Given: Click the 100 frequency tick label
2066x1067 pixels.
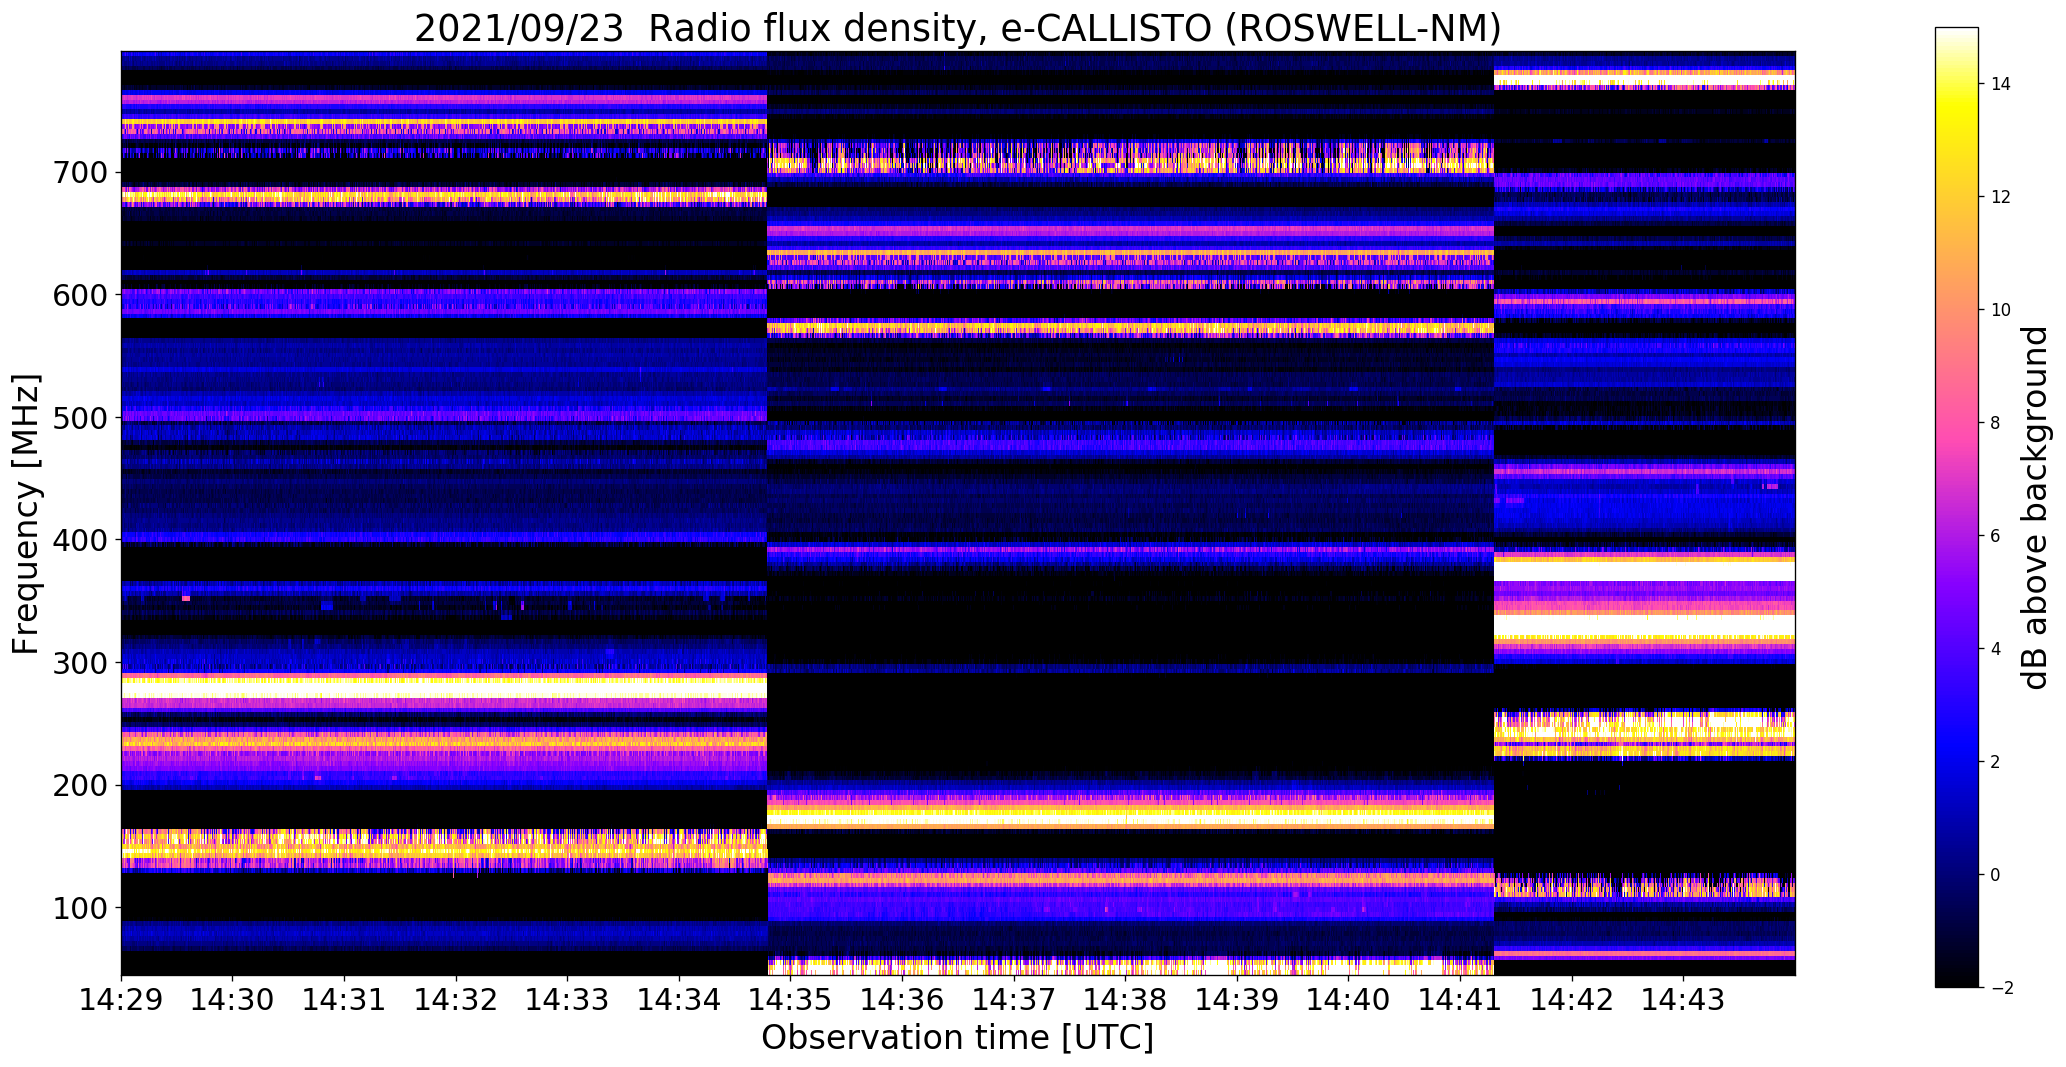Looking at the screenshot, I should [79, 908].
